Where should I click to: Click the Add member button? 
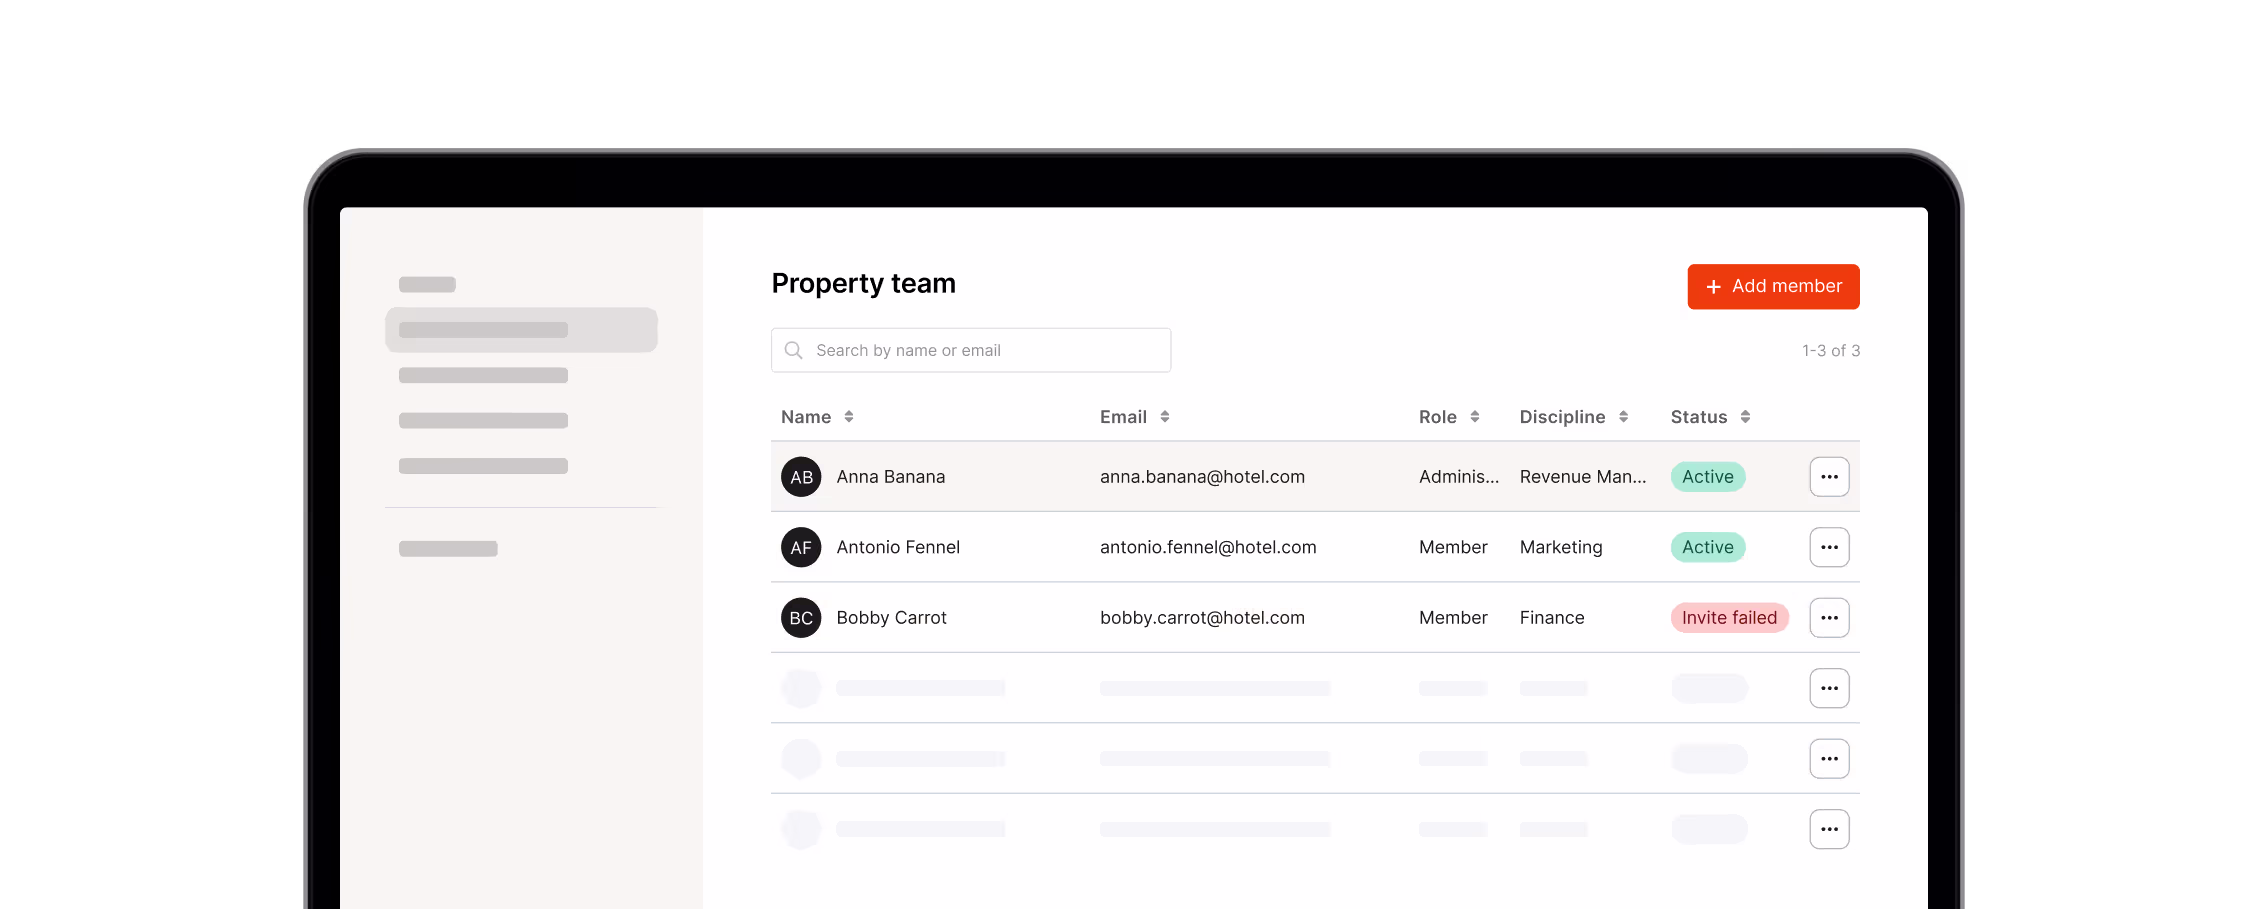[1773, 287]
